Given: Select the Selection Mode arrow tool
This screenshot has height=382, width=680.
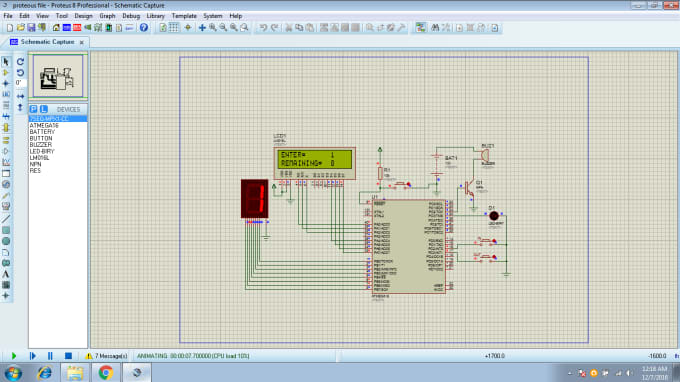Looking at the screenshot, I should (6, 62).
